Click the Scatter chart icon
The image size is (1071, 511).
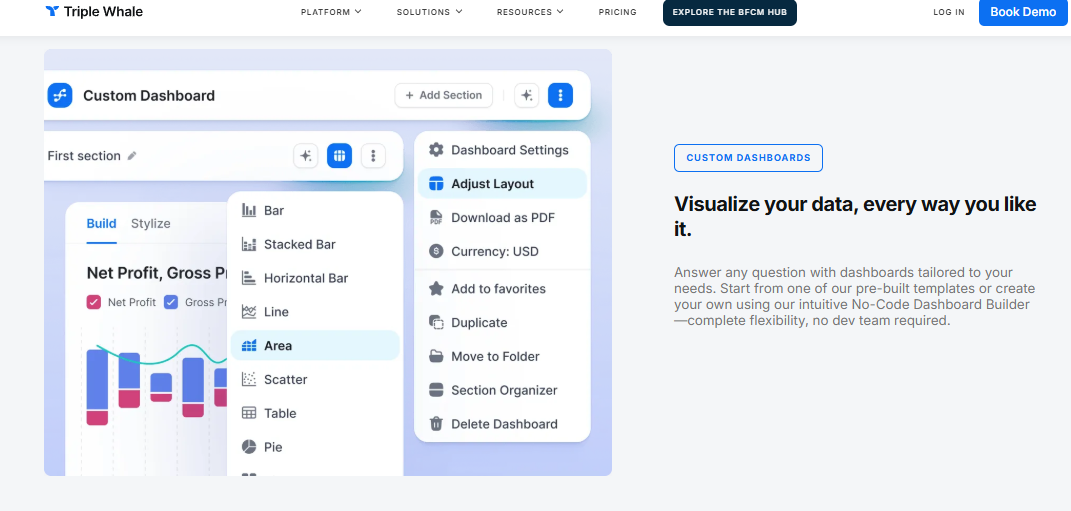pos(249,379)
